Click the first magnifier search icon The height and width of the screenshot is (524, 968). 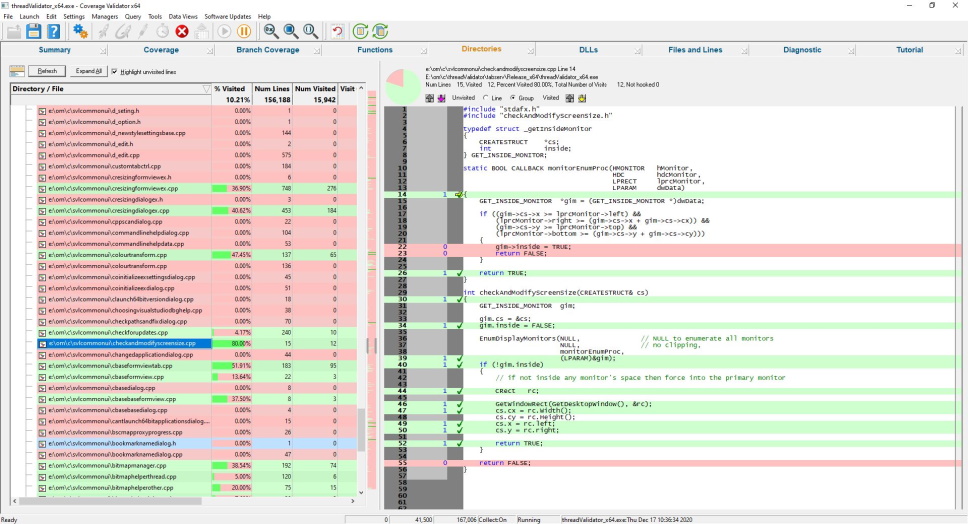[x=270, y=31]
